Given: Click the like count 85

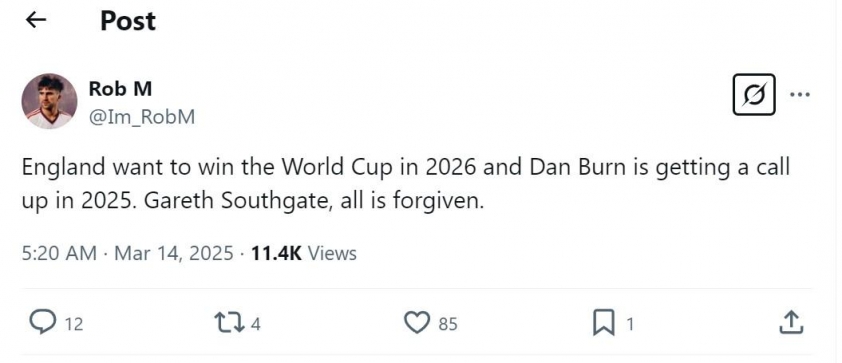Looking at the screenshot, I should point(447,324).
